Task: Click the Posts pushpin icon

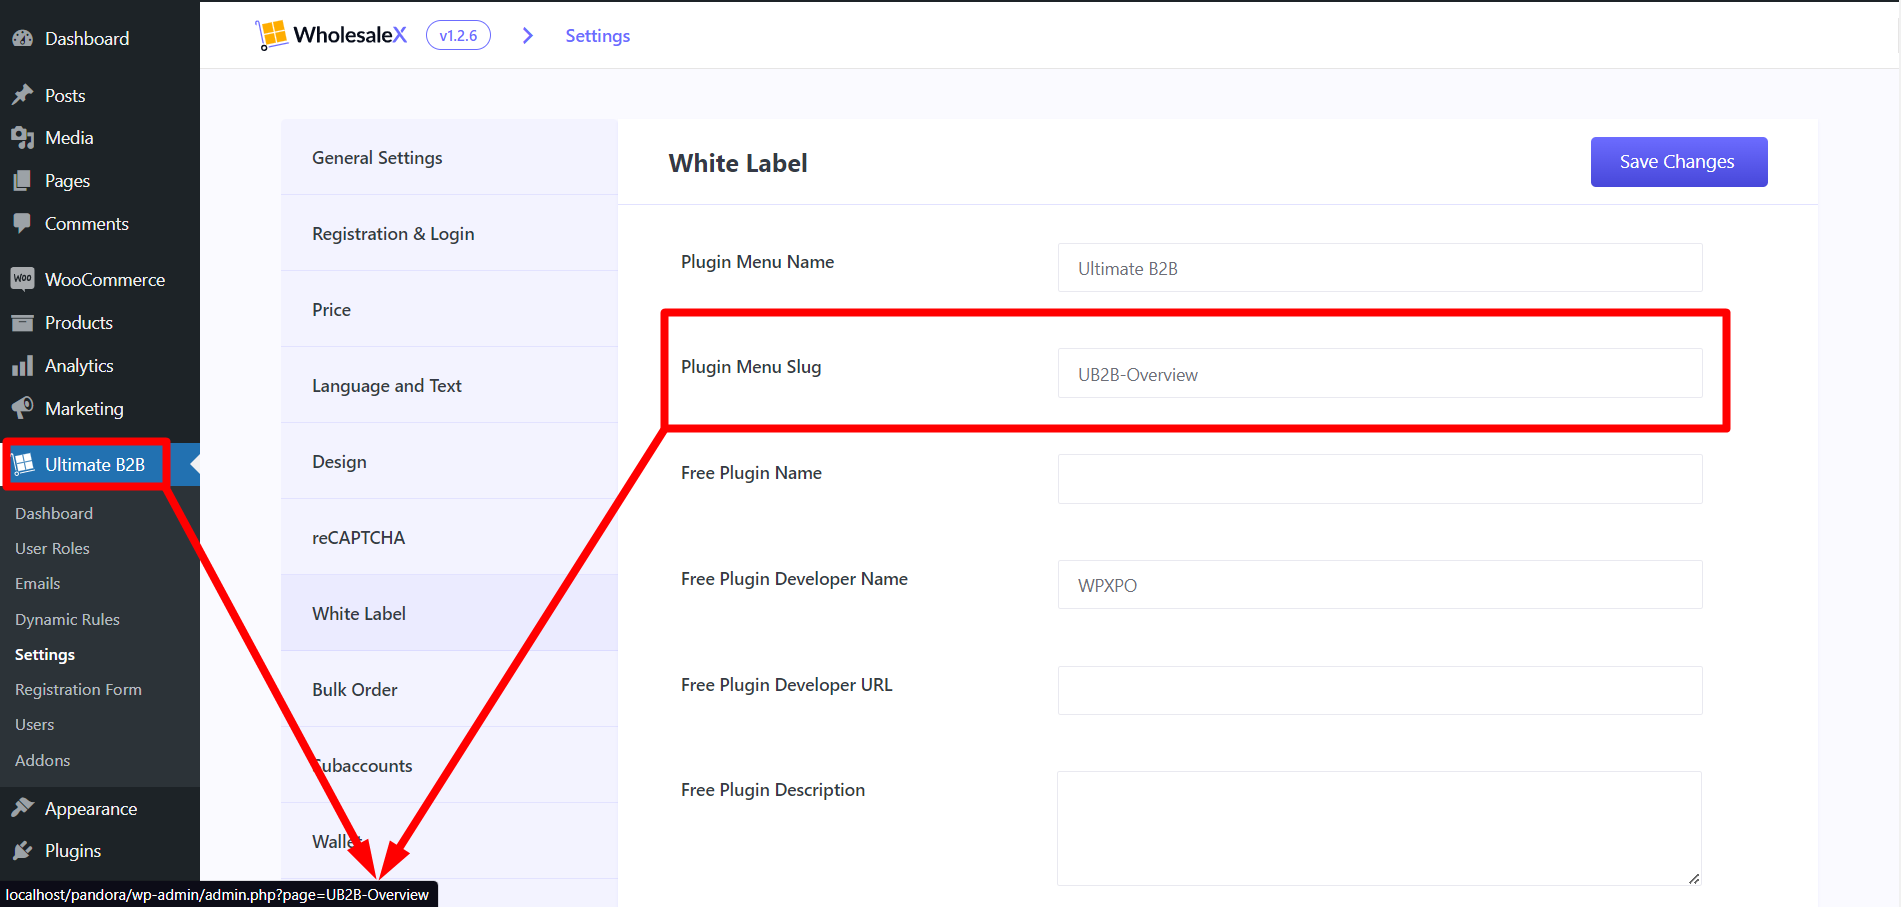Action: [23, 95]
